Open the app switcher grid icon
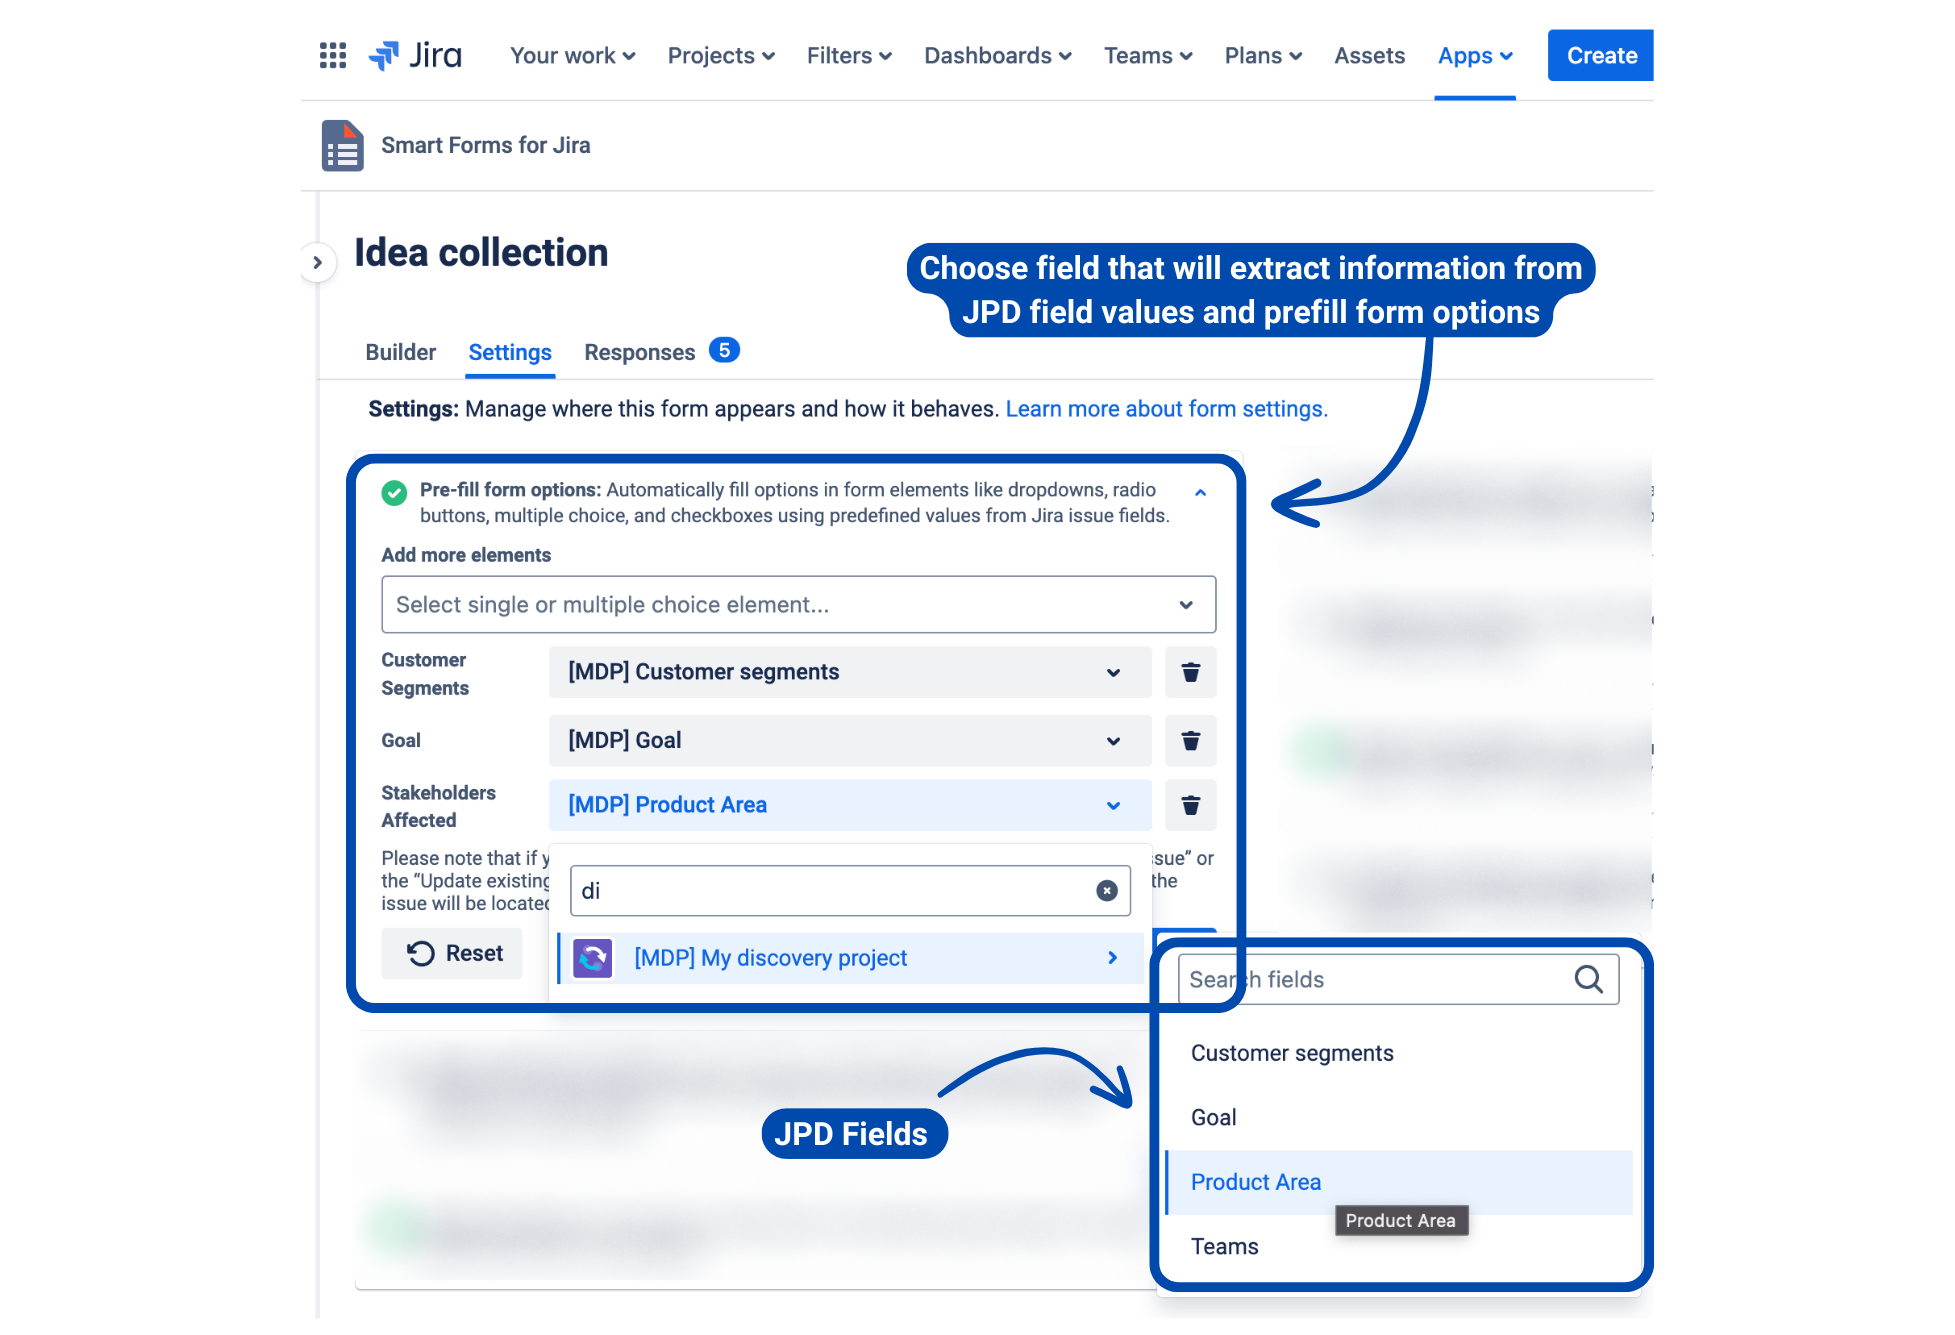Image resolution: width=1955 pixels, height=1335 pixels. pyautogui.click(x=331, y=55)
